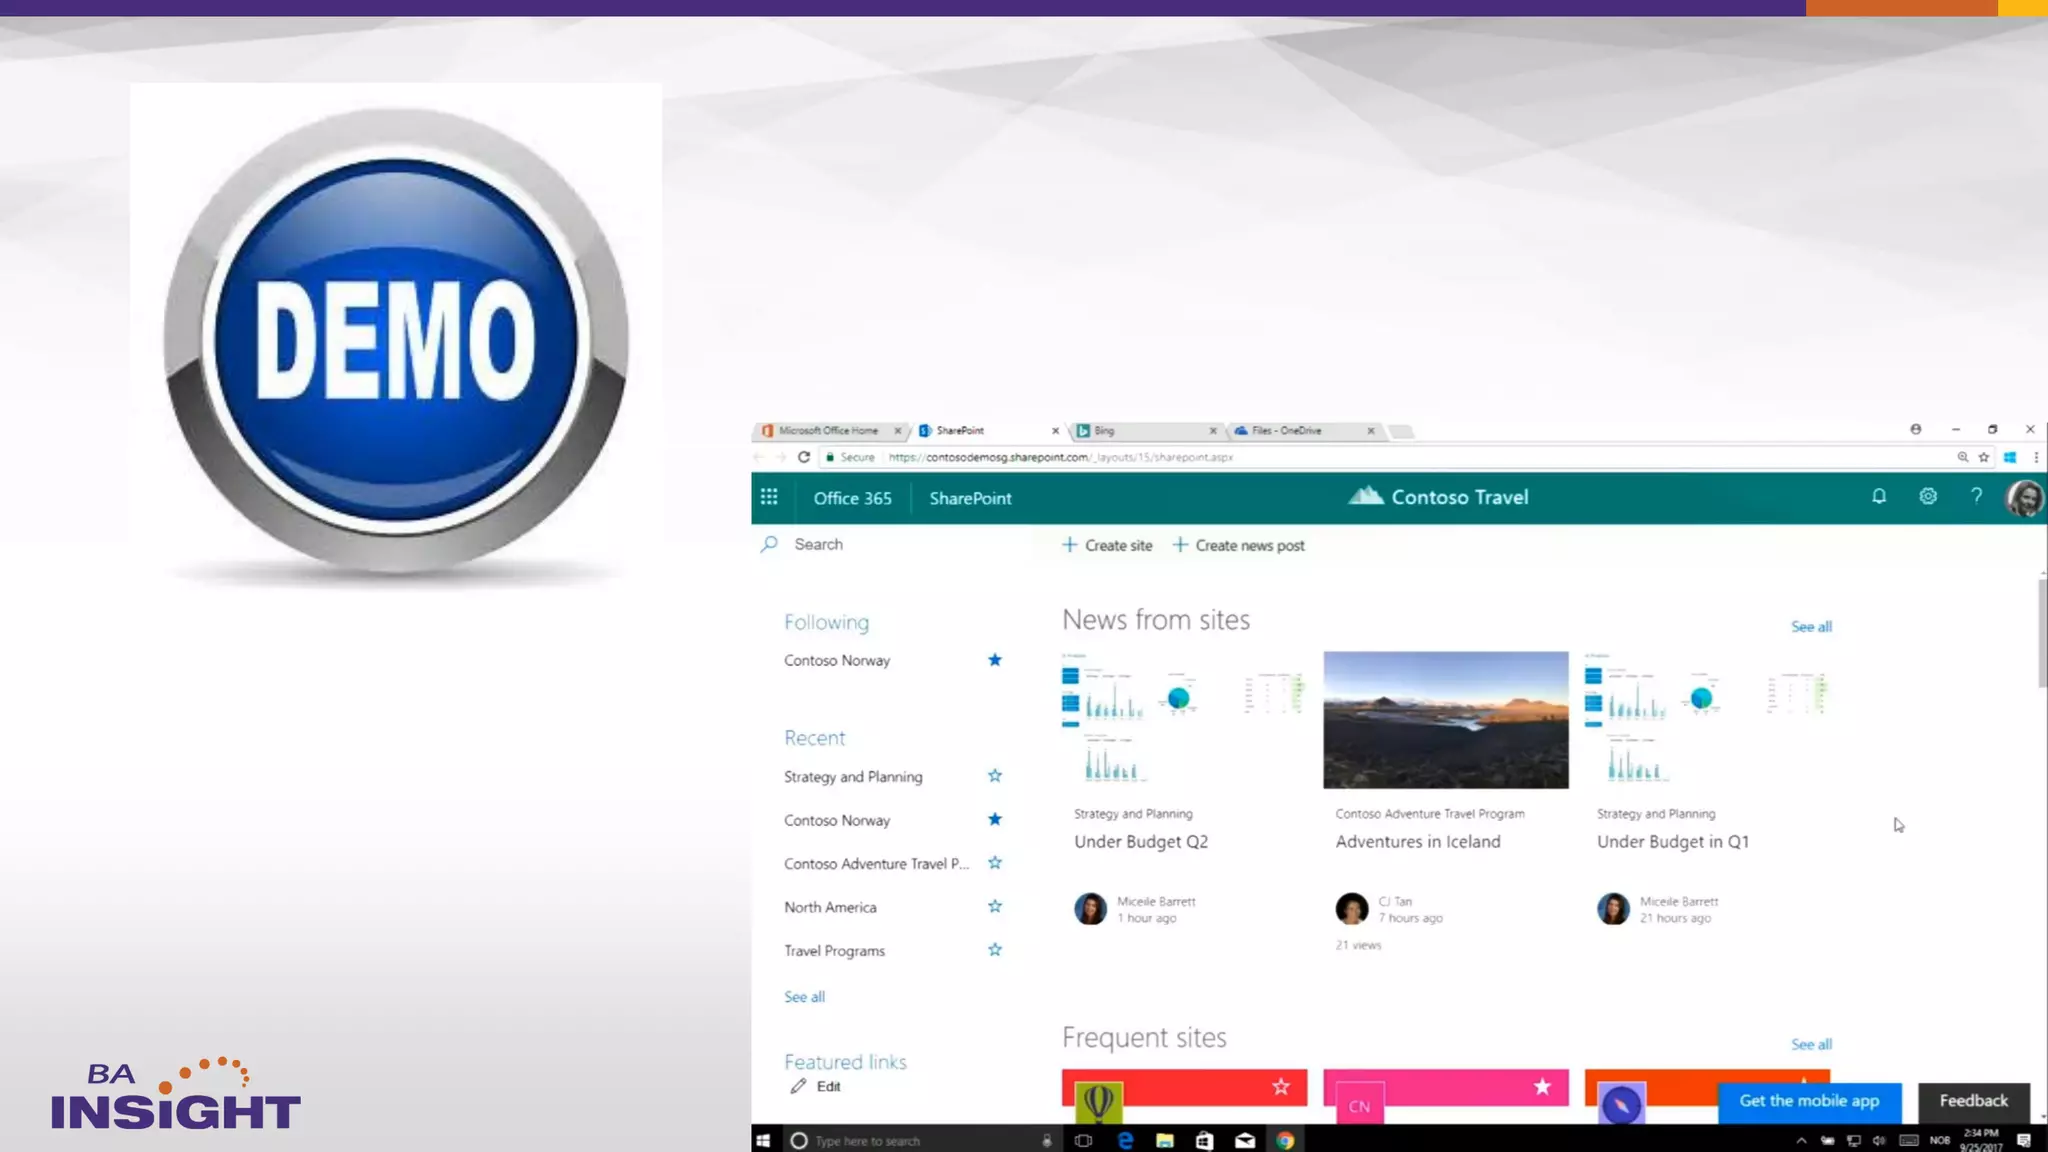Open Chrome's three-dot menu
This screenshot has height=1152, width=2048.
pyautogui.click(x=2036, y=457)
